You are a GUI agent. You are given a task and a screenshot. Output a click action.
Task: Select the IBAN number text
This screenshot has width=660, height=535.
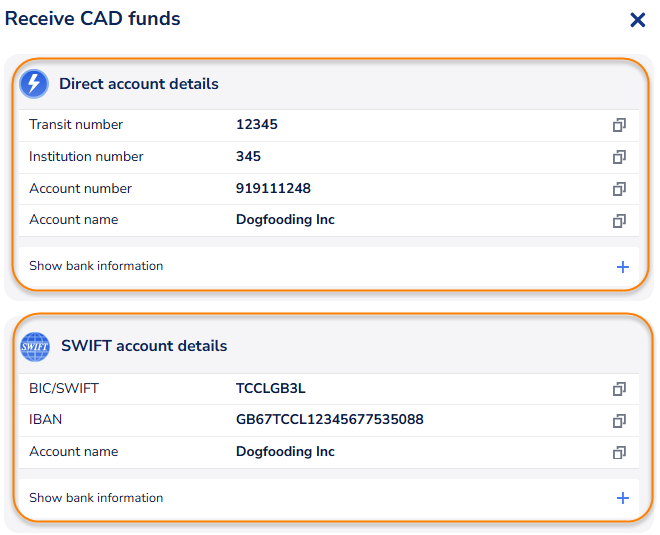pyautogui.click(x=329, y=420)
